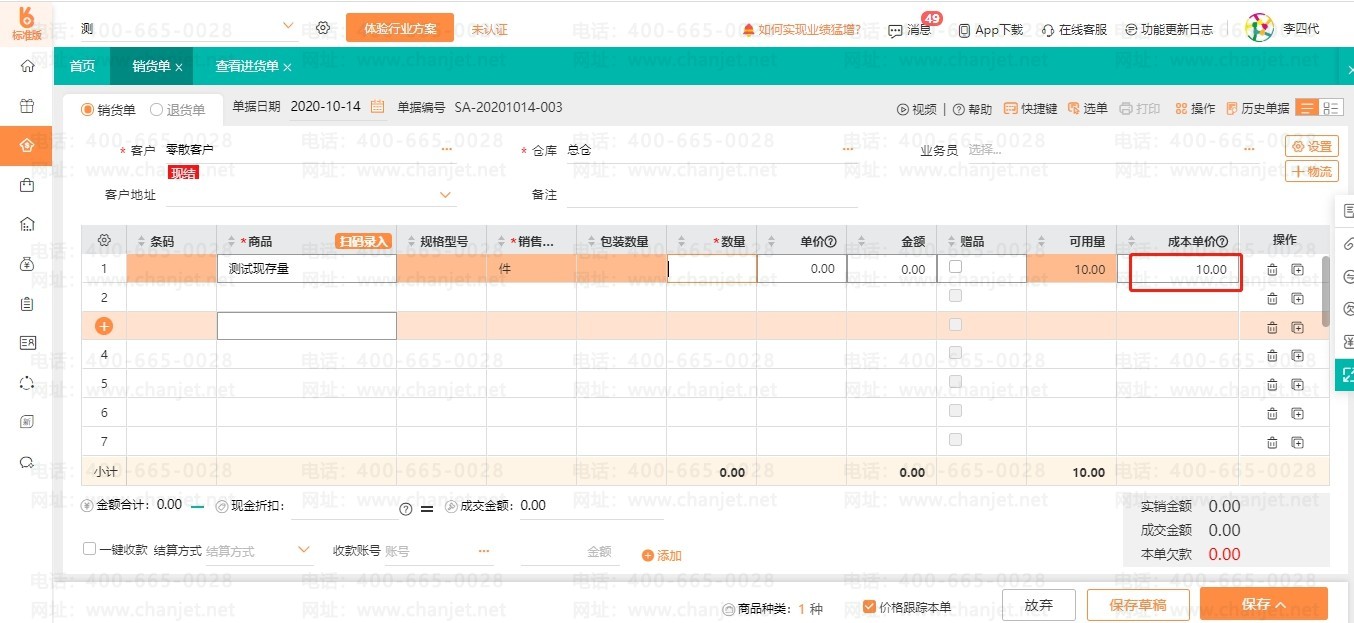Click the settings gear beside account name
Viewport: 1354px width, 623px height.
tap(323, 28)
